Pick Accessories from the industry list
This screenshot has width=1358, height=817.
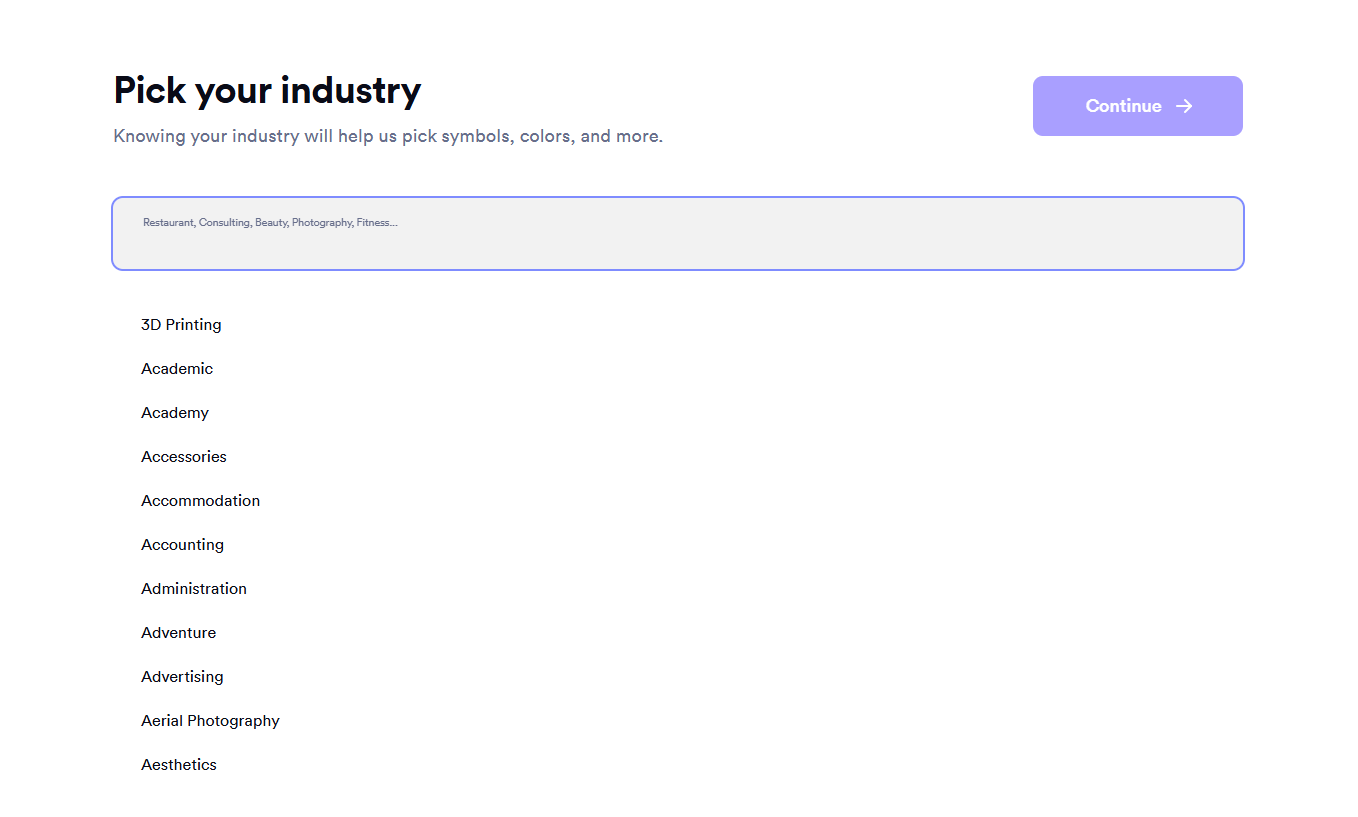[184, 457]
